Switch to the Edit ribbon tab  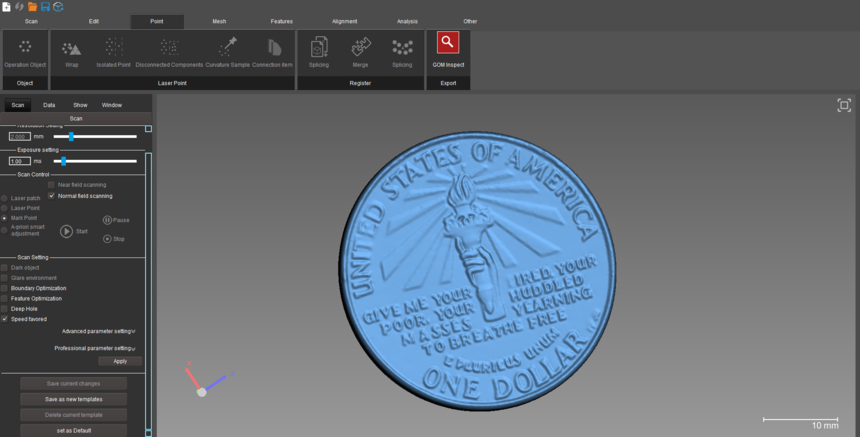[x=94, y=21]
